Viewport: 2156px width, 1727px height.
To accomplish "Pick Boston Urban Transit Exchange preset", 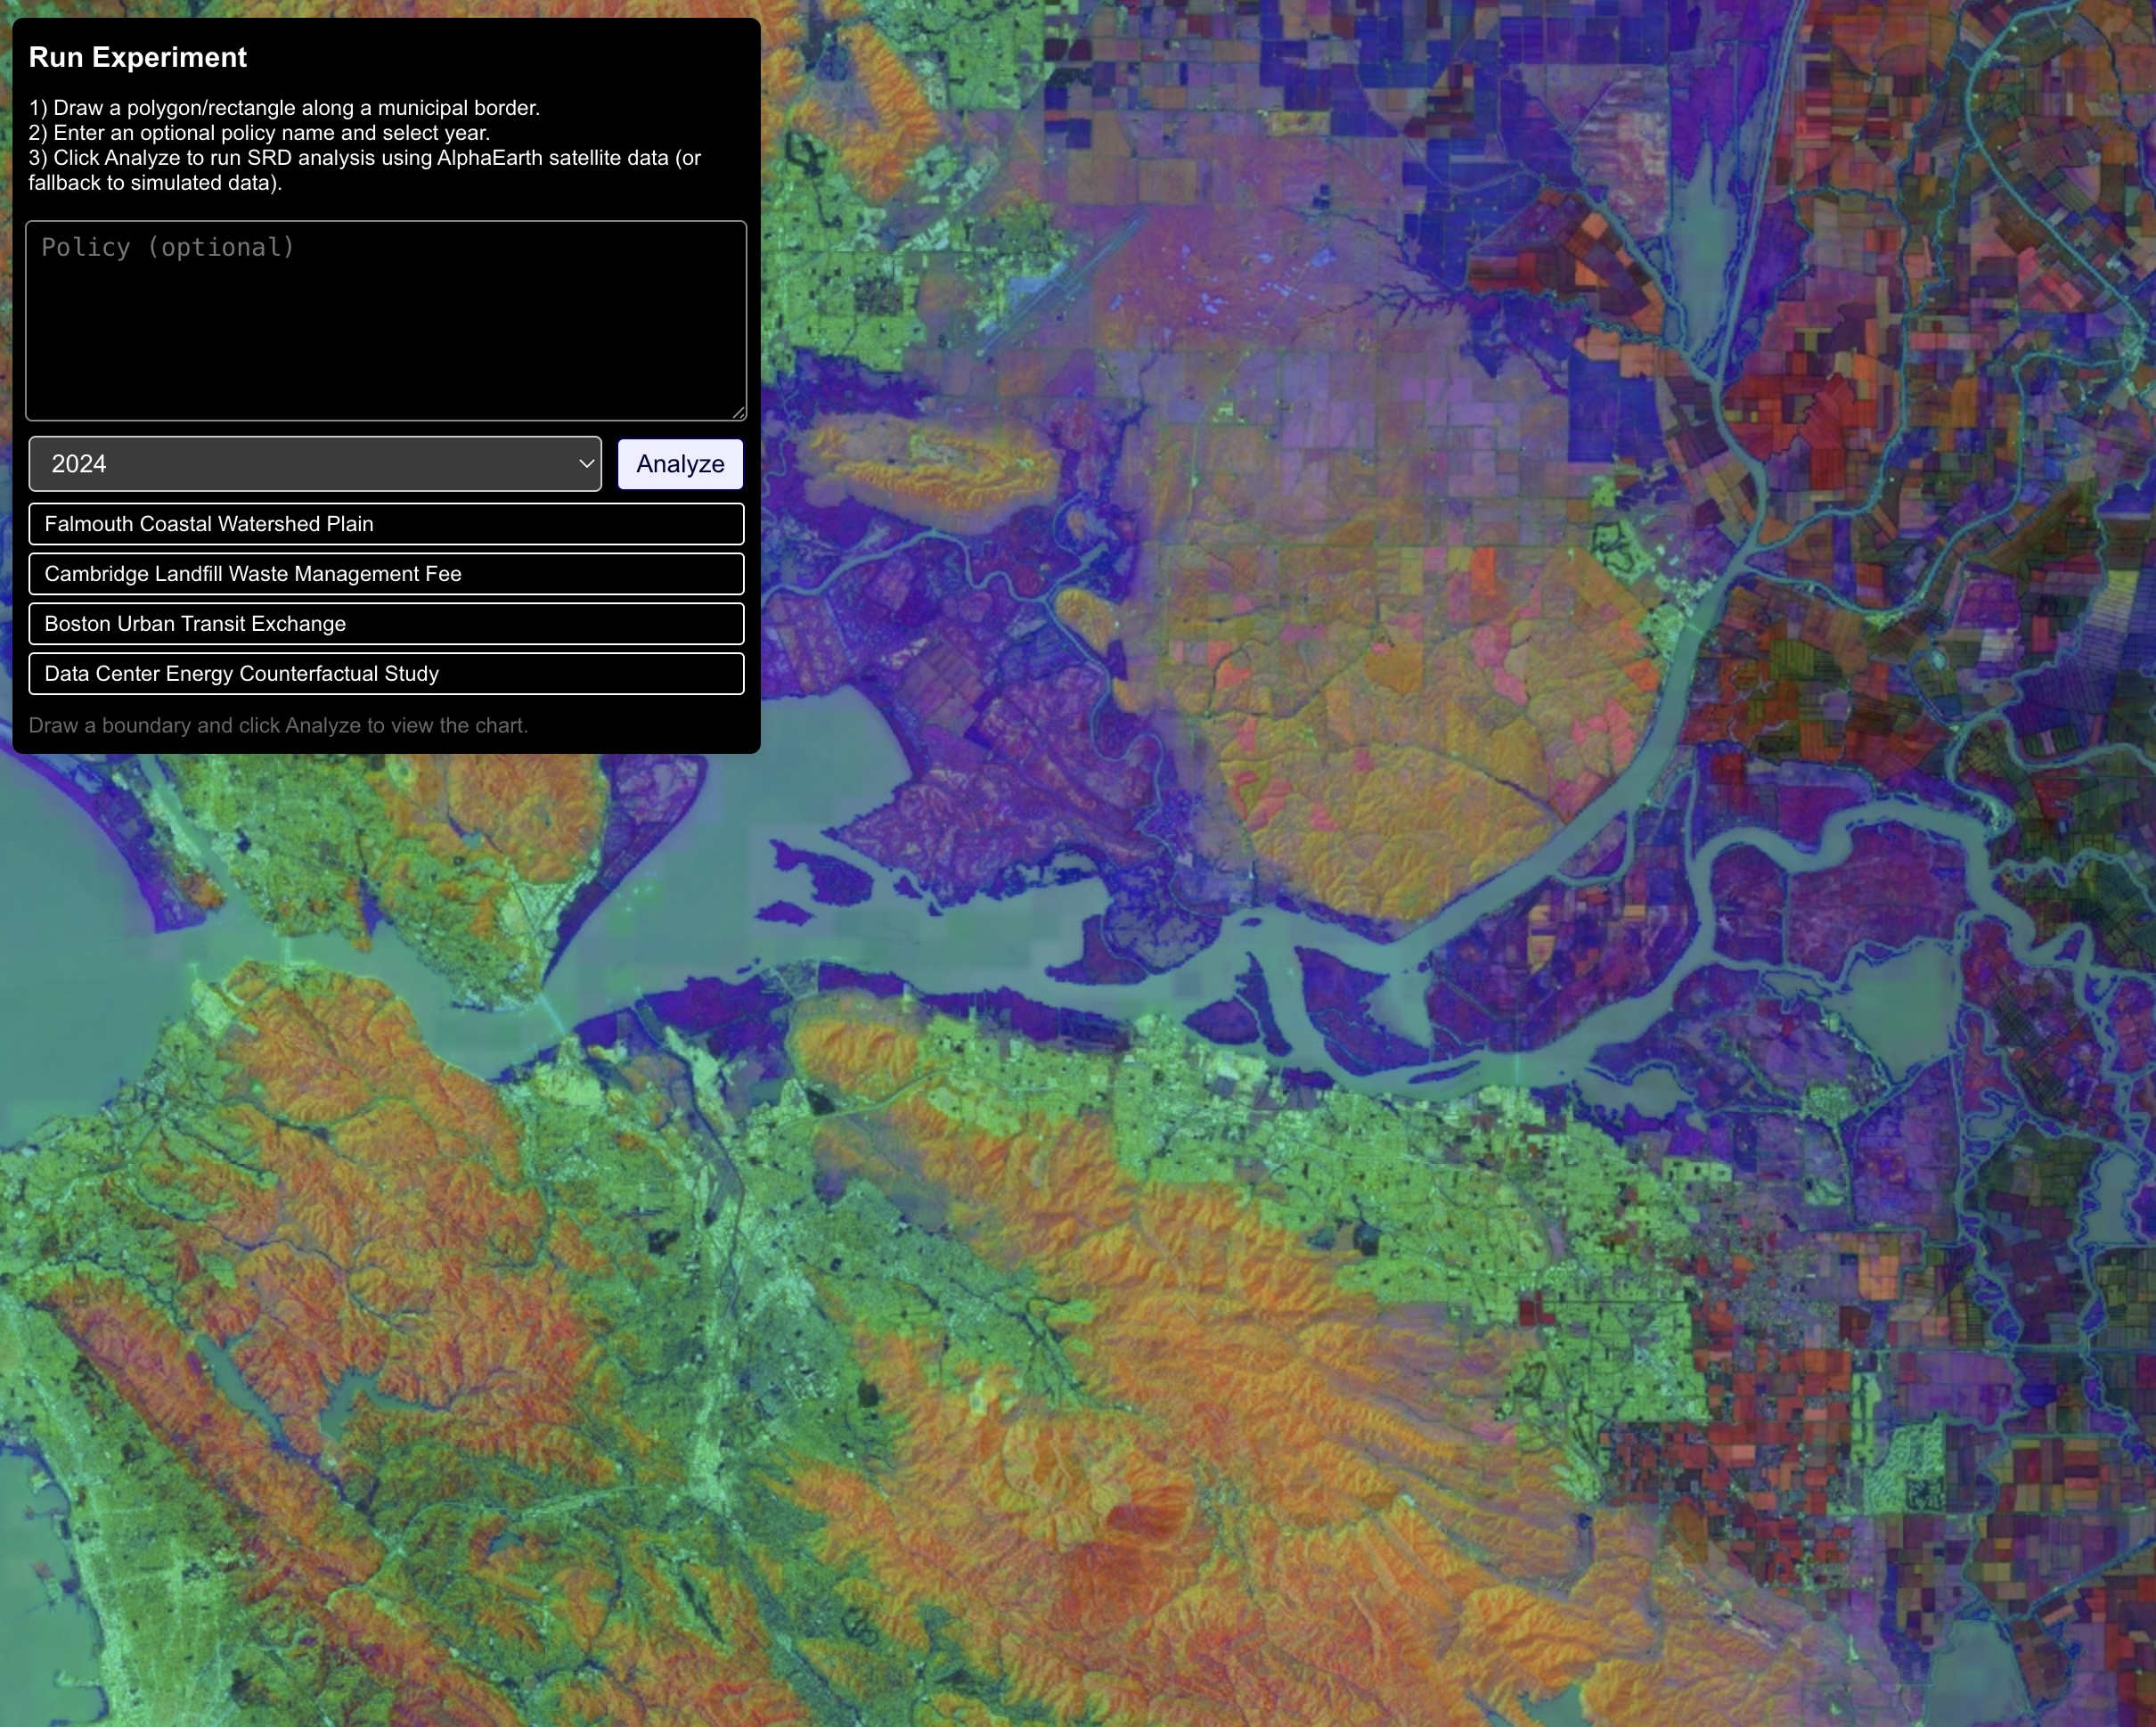I will [386, 624].
